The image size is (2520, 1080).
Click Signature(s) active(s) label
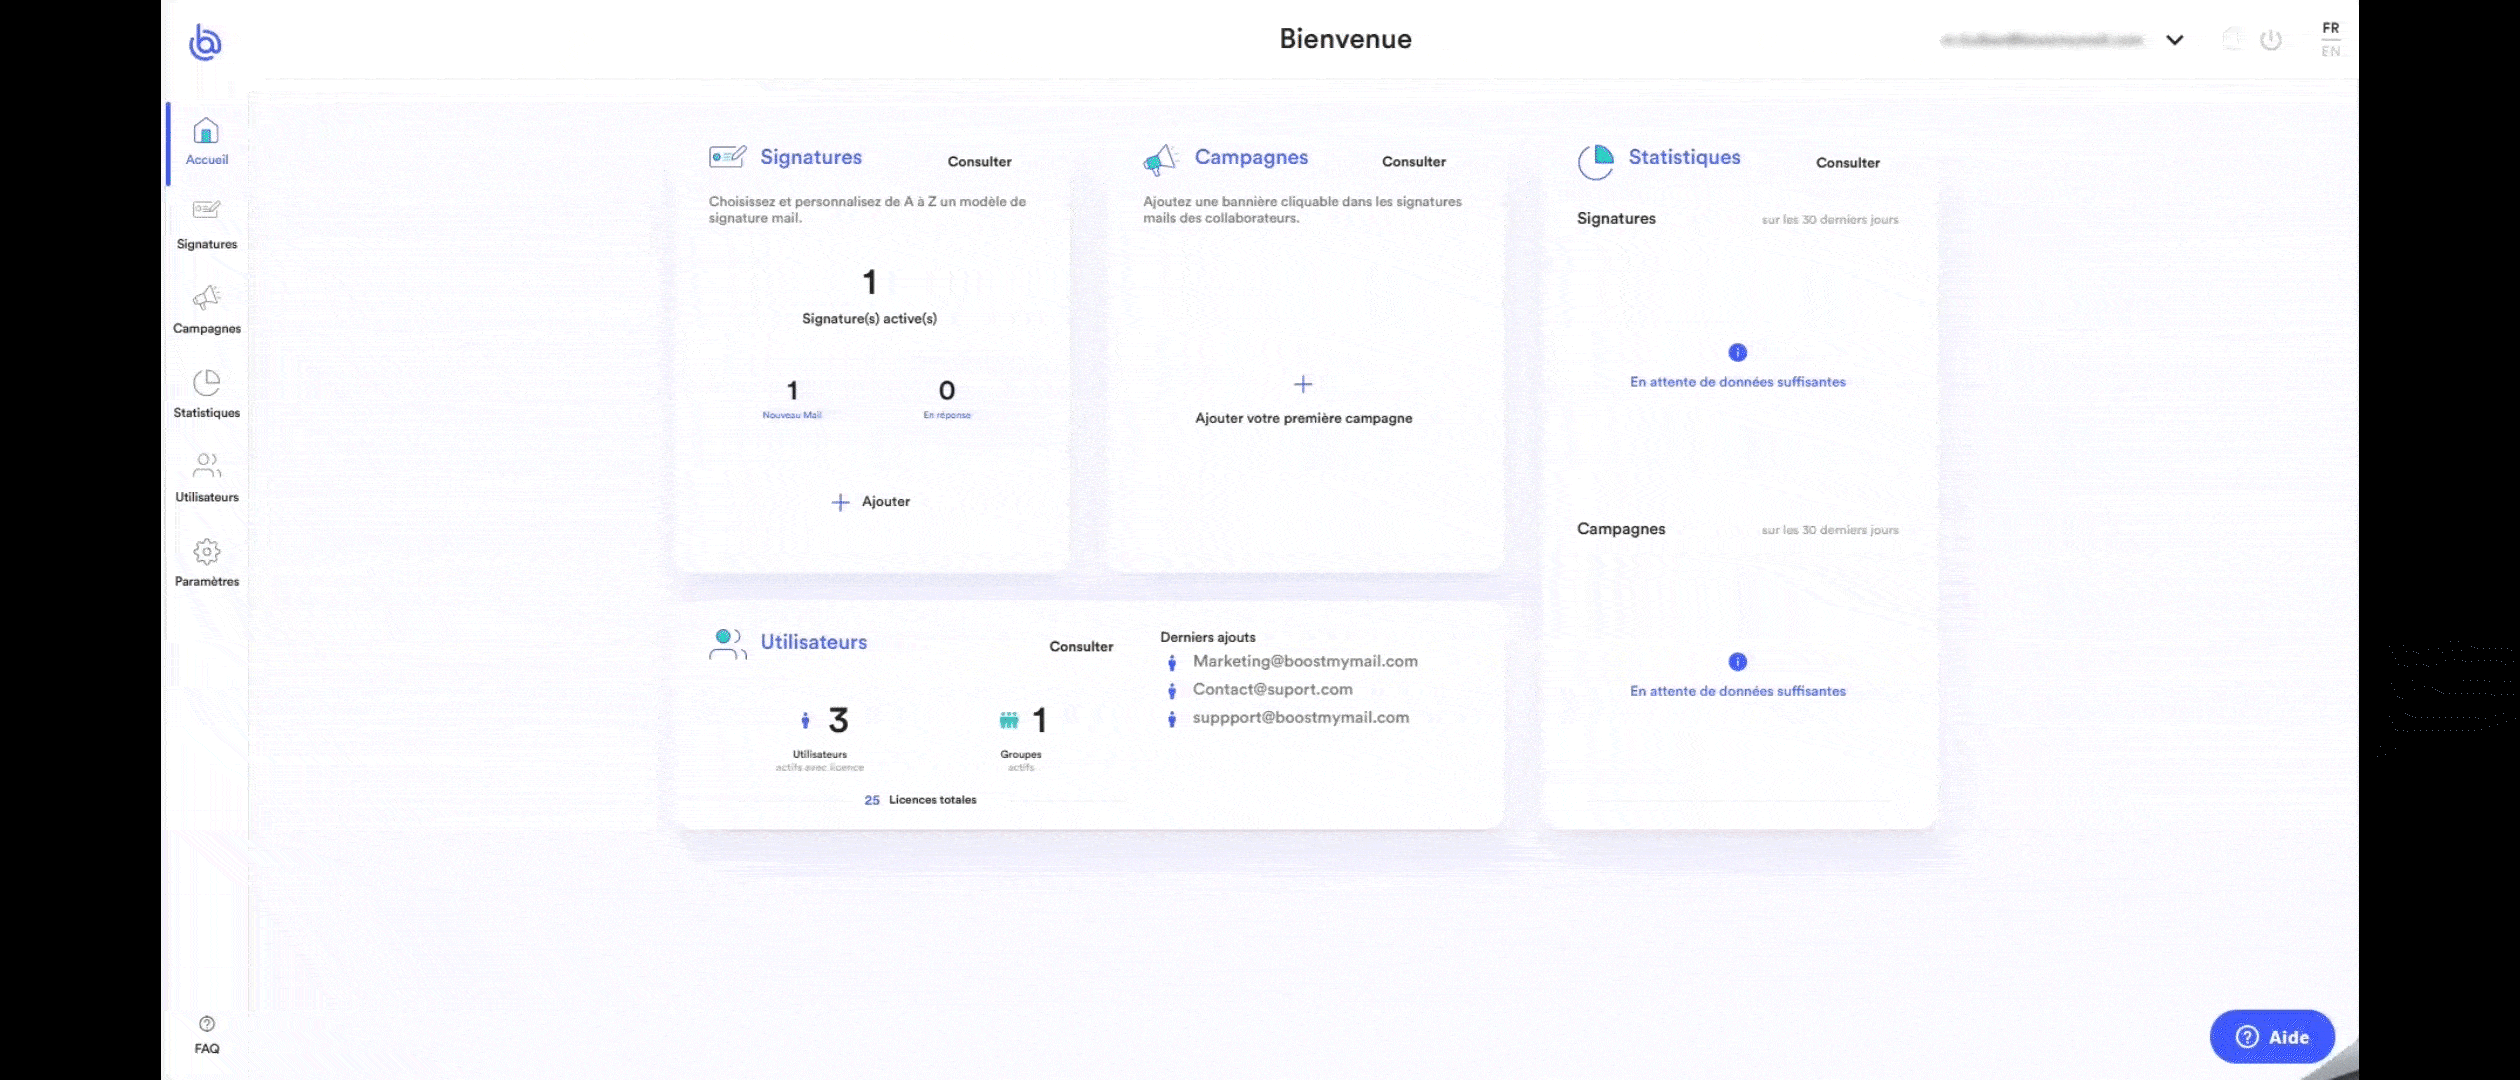[x=869, y=318]
